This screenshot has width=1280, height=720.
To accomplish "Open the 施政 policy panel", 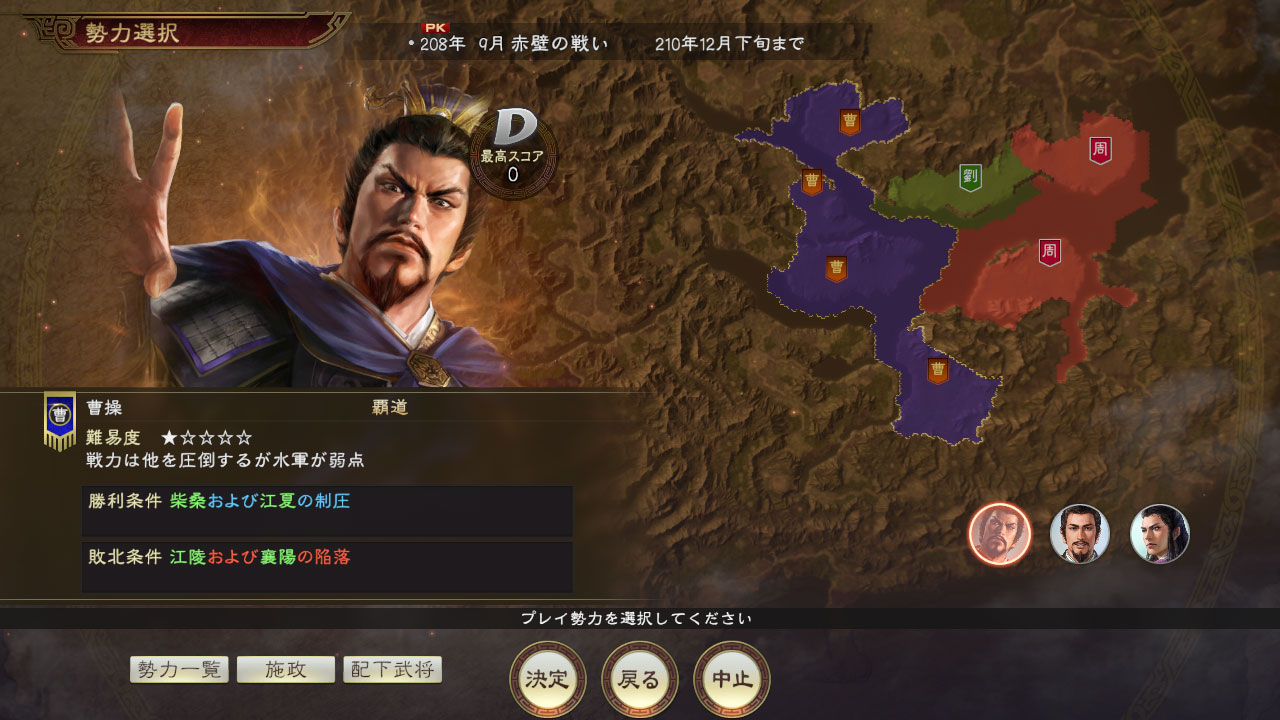I will tap(286, 670).
